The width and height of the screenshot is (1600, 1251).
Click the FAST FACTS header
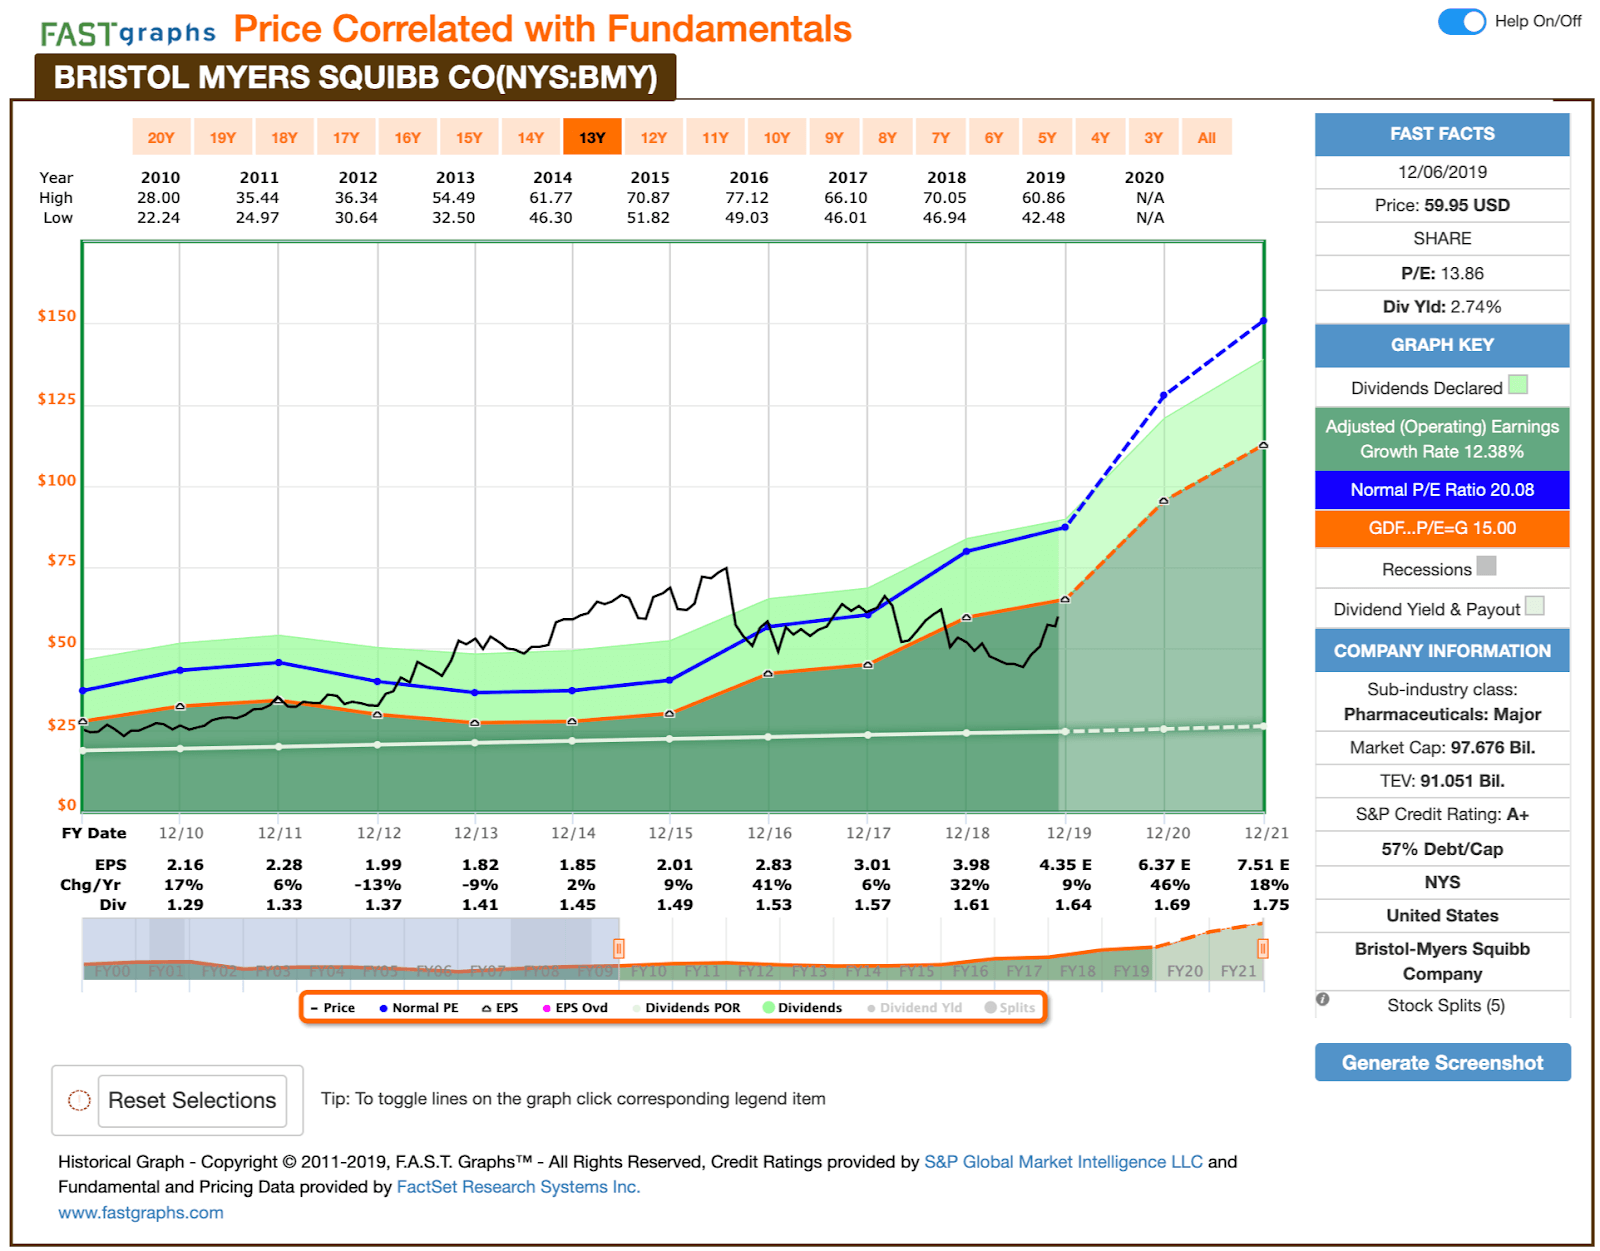click(x=1442, y=134)
